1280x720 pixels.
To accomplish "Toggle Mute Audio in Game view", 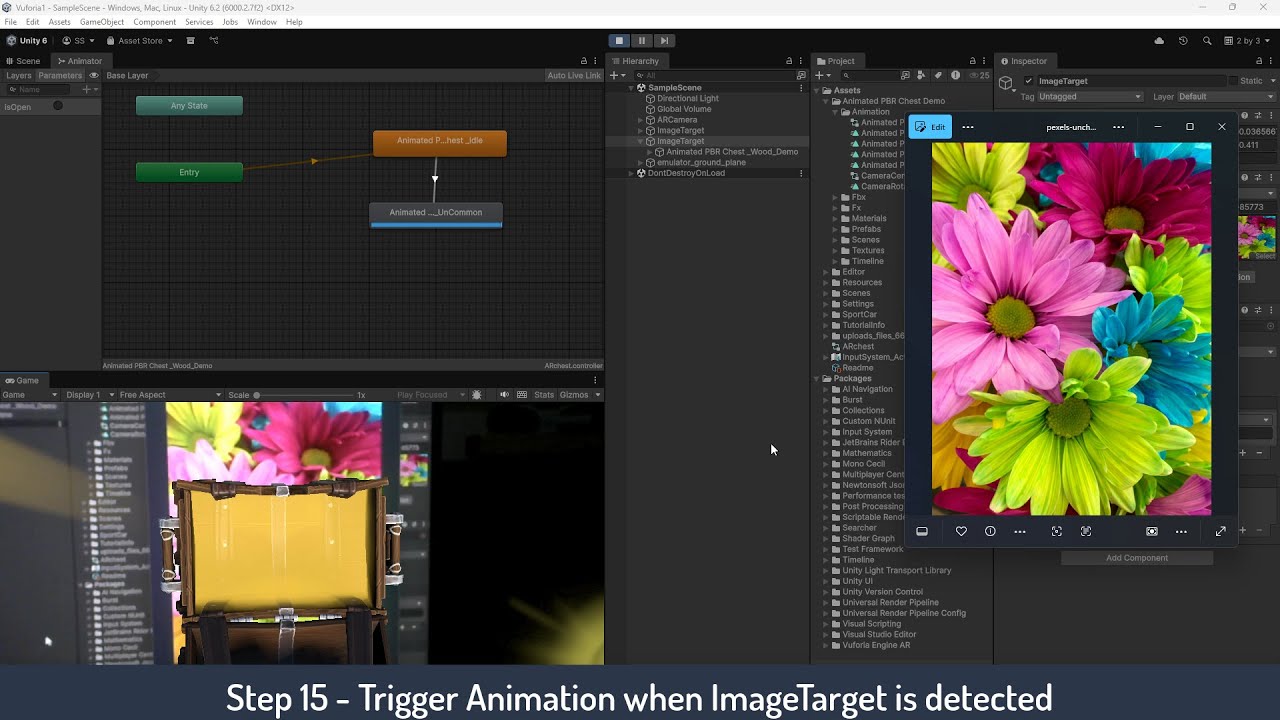I will 504,395.
